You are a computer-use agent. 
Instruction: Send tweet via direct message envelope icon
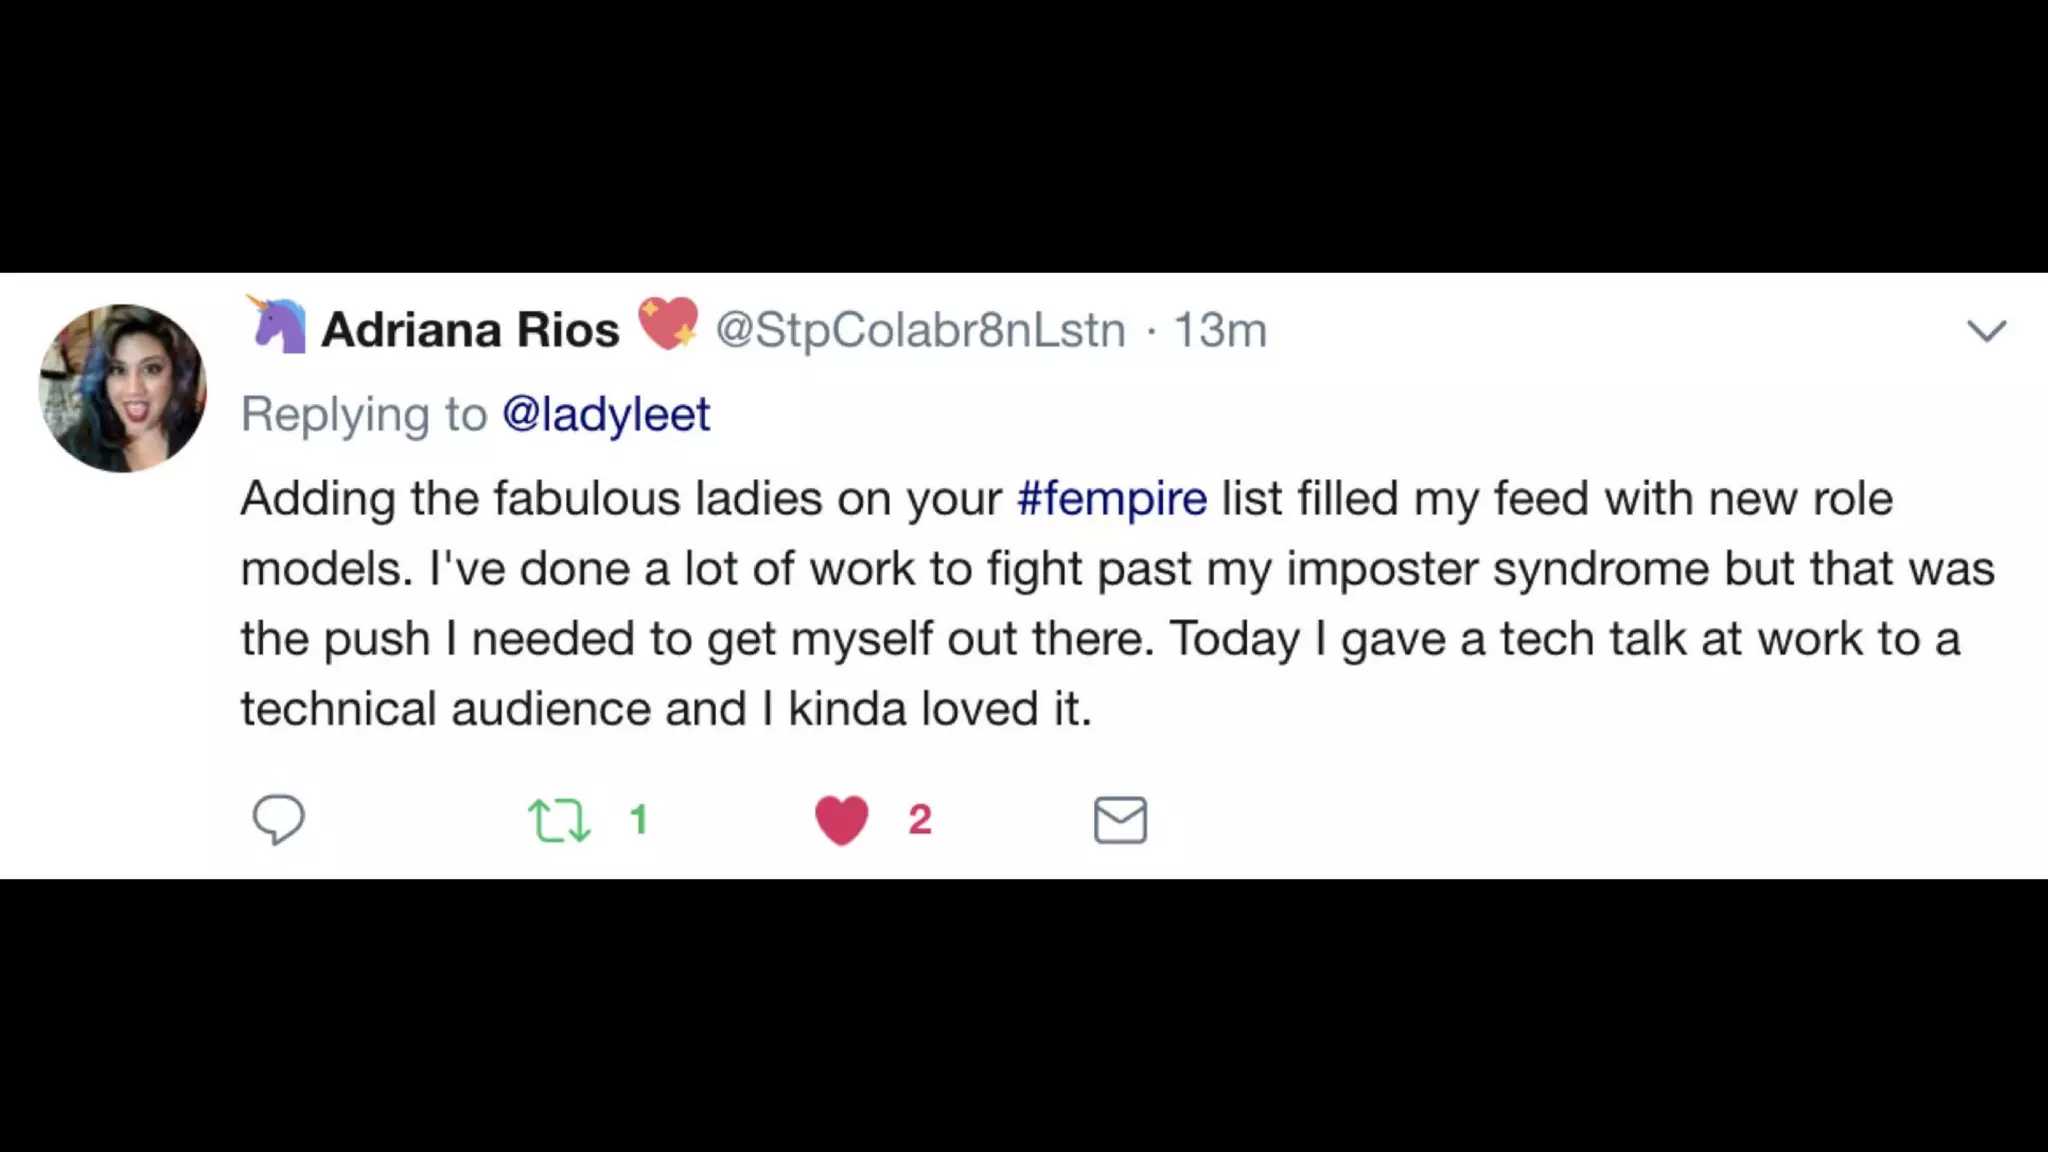(x=1120, y=820)
